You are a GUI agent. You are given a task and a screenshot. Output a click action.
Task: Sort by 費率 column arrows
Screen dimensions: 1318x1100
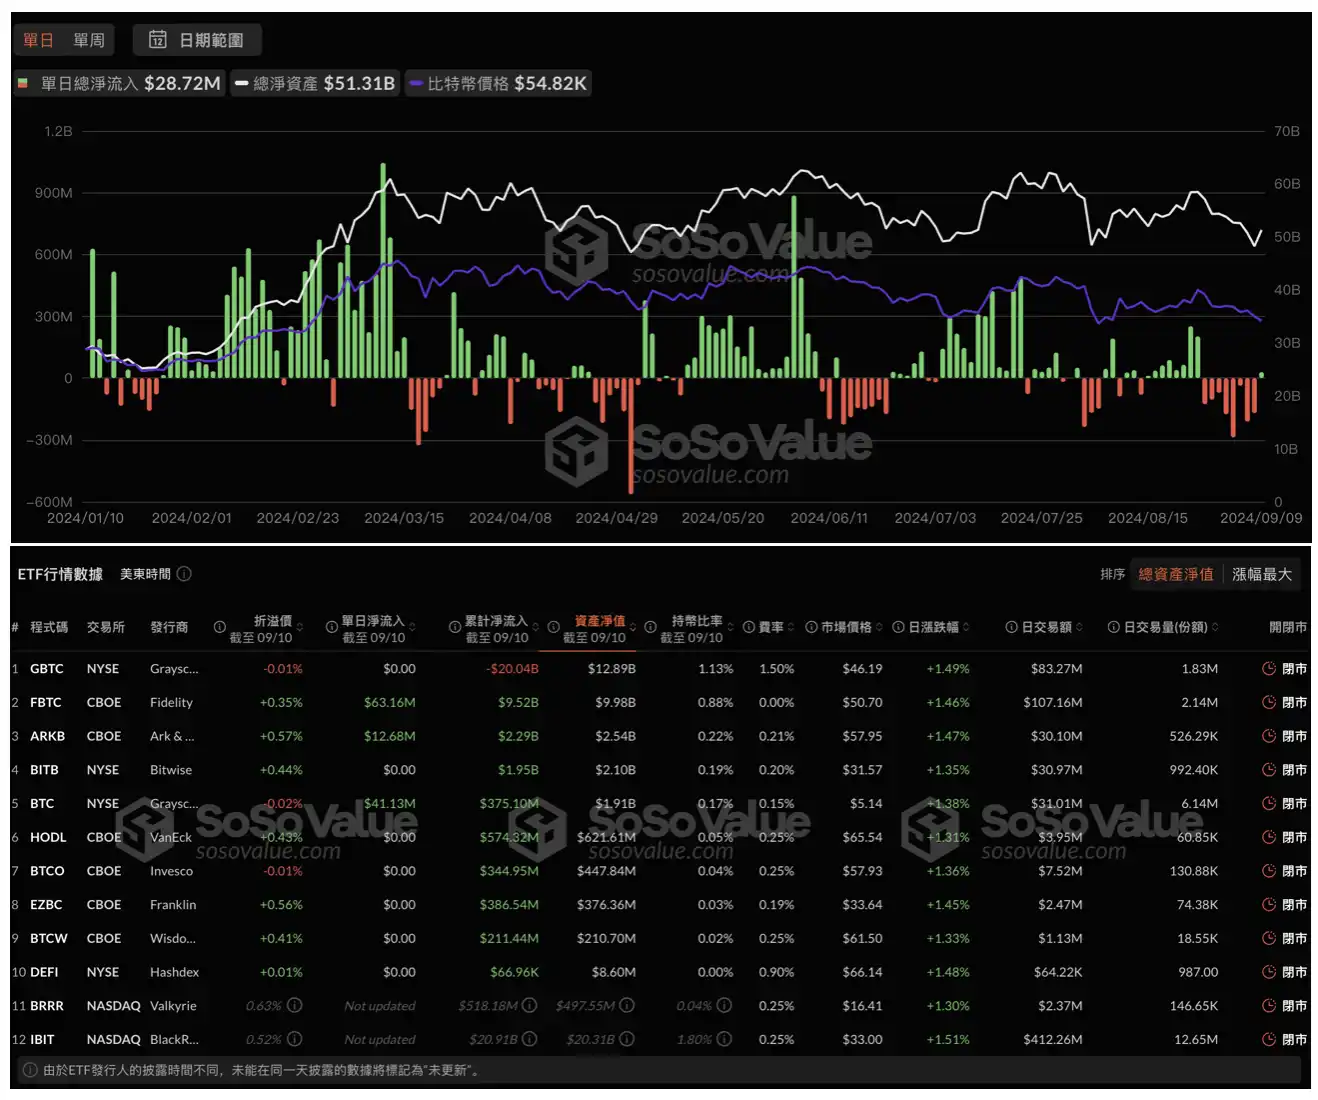[x=791, y=628]
